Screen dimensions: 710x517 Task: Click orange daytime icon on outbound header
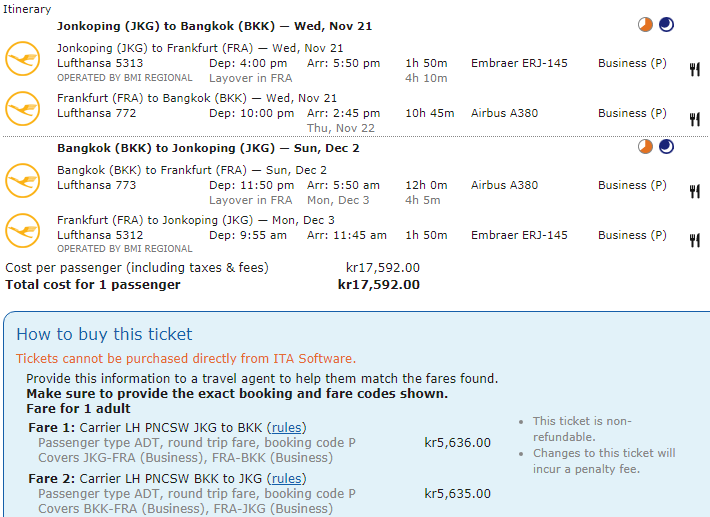646,25
